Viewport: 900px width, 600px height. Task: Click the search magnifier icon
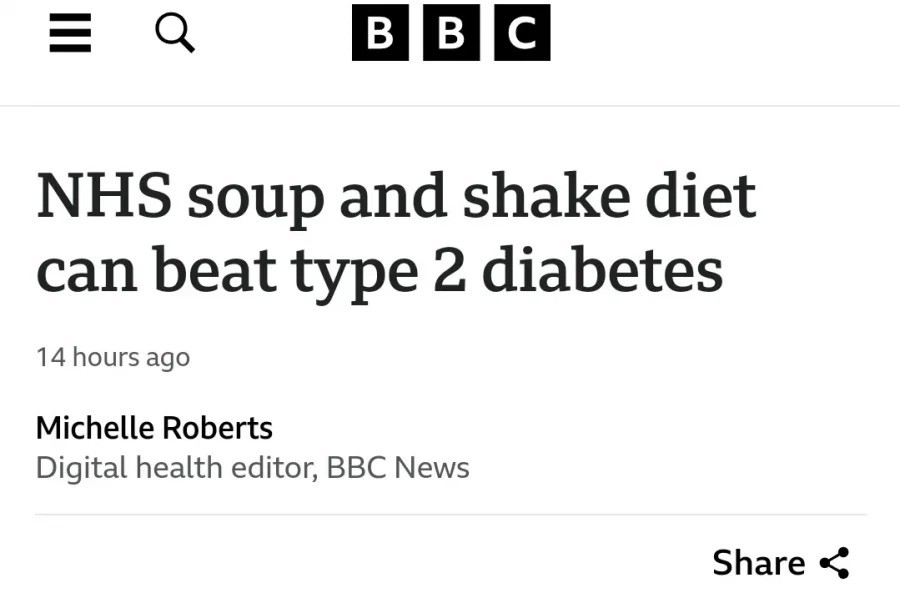[175, 34]
